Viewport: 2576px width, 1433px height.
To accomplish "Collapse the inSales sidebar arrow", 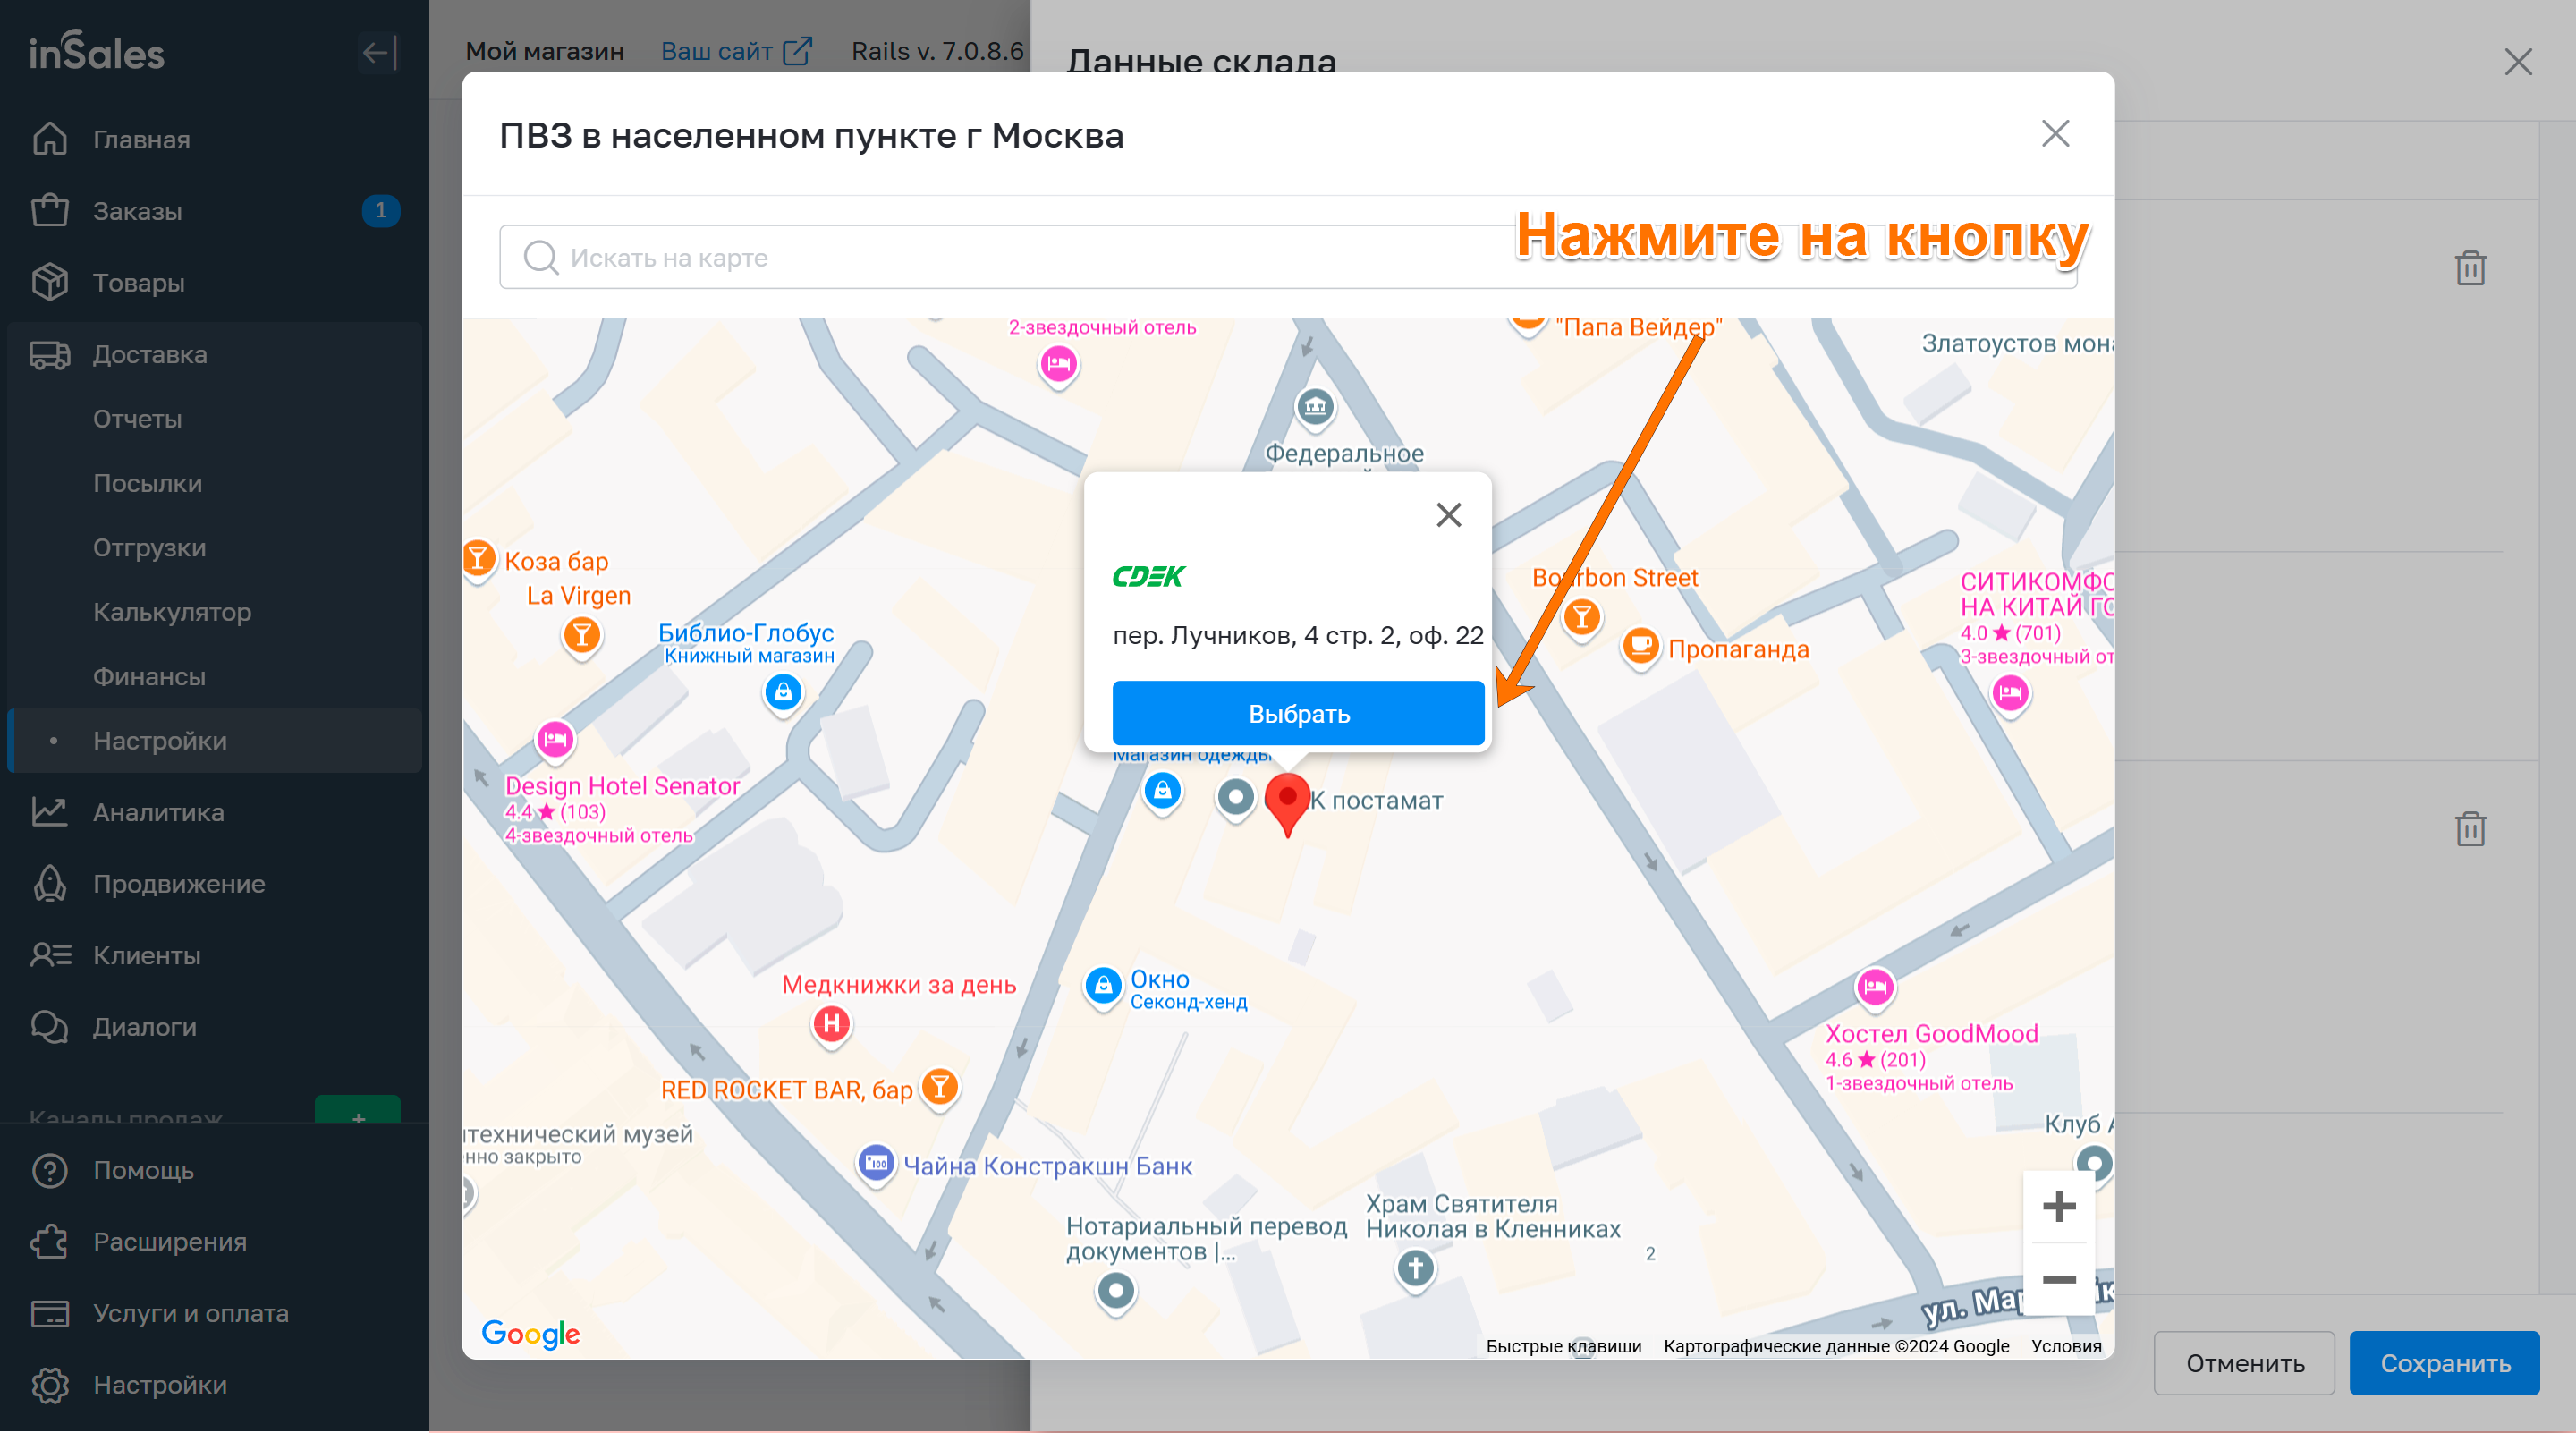I will (378, 53).
